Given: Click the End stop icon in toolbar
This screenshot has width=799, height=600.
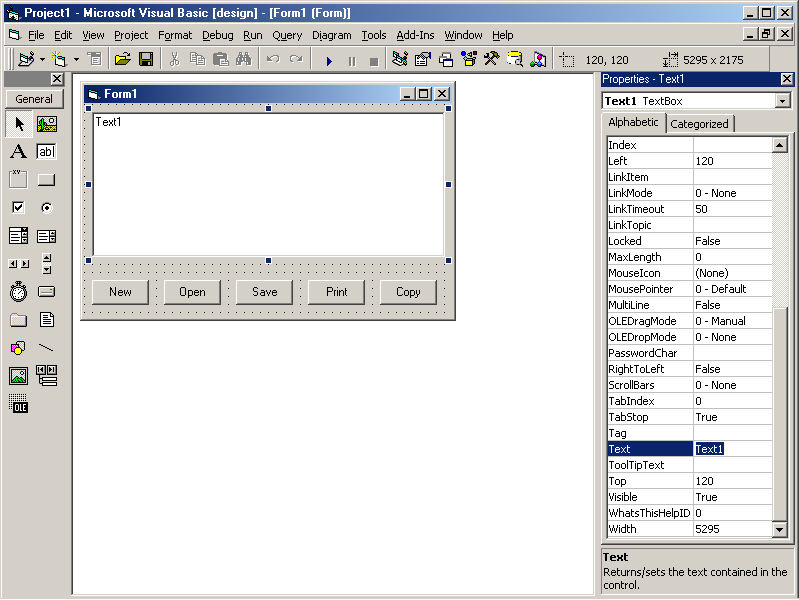Looking at the screenshot, I should tap(374, 61).
